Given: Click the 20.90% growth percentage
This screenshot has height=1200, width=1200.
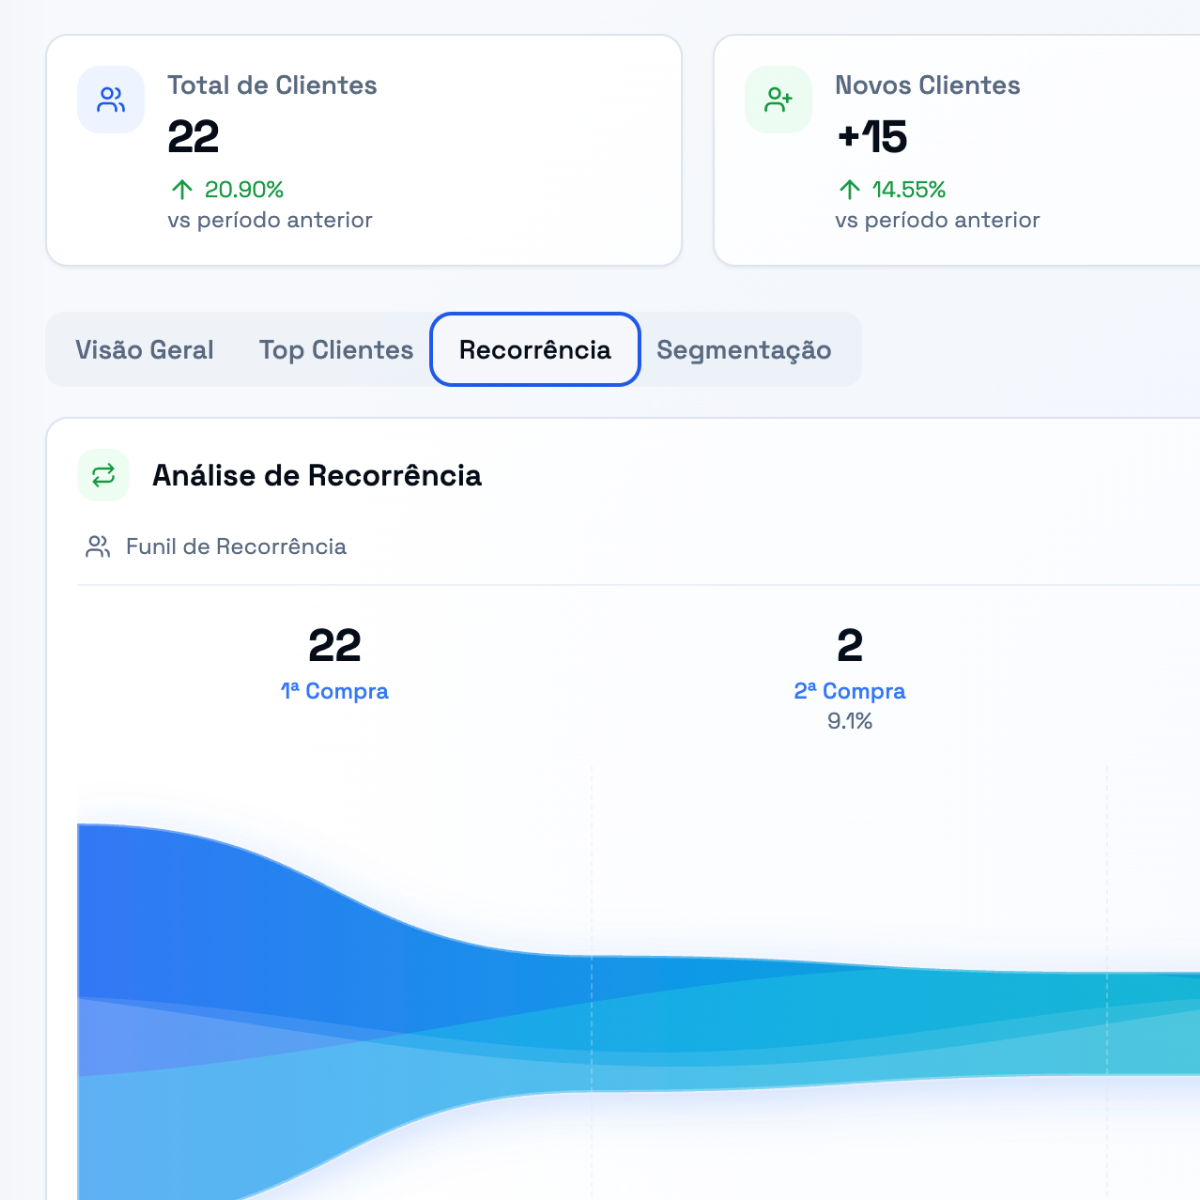Looking at the screenshot, I should [244, 189].
